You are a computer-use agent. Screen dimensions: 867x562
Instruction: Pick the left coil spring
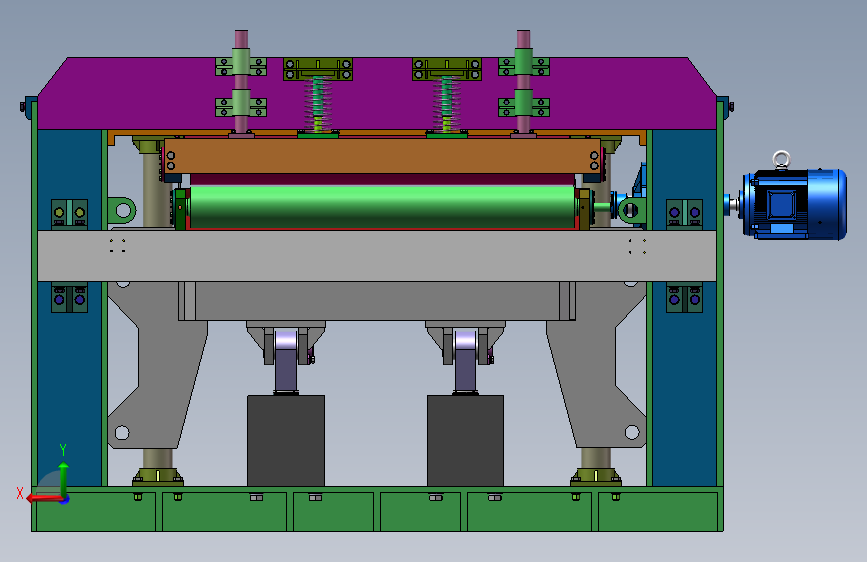(x=317, y=105)
